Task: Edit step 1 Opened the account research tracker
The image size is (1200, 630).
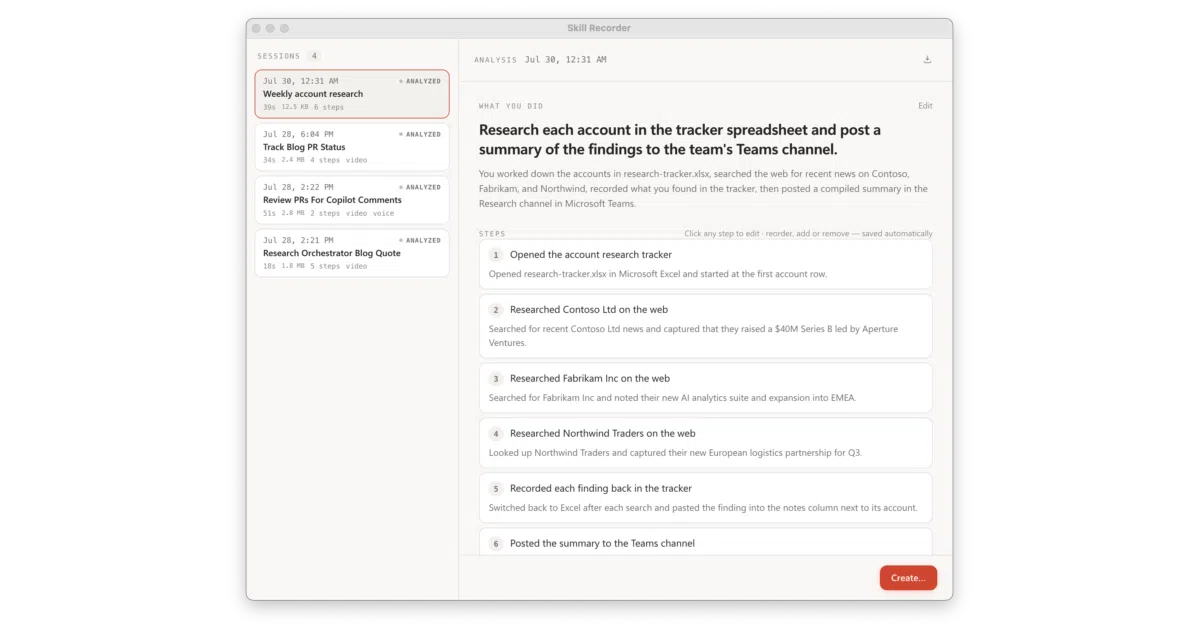Action: (x=705, y=264)
